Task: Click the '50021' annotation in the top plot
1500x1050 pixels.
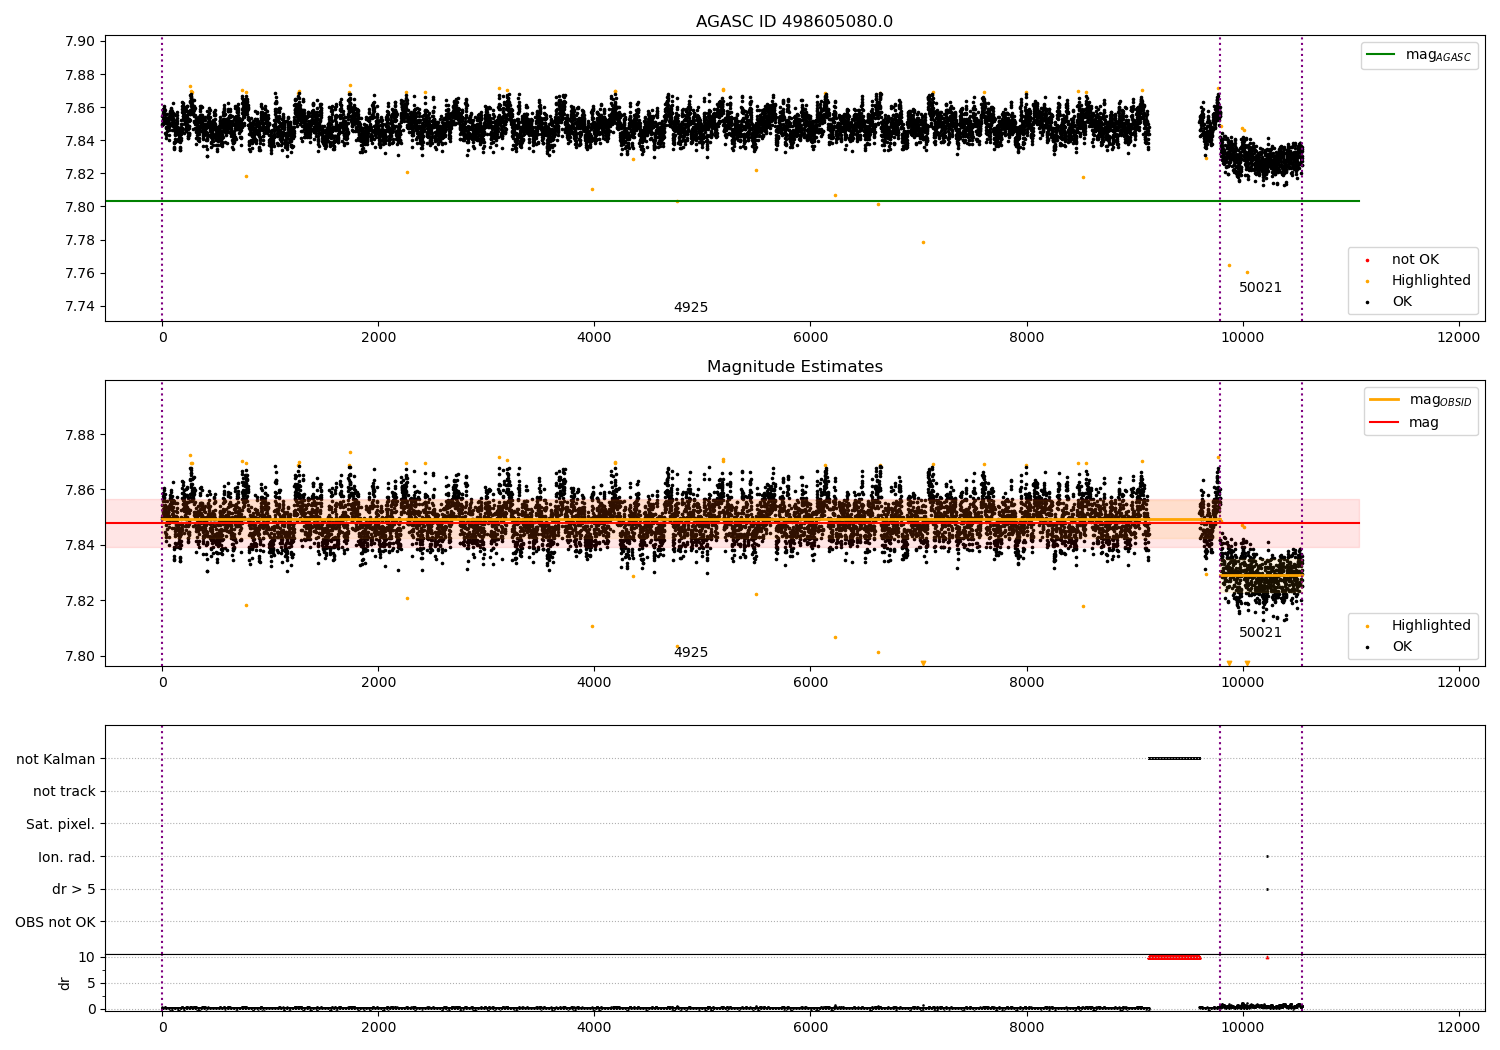Action: click(x=1260, y=288)
